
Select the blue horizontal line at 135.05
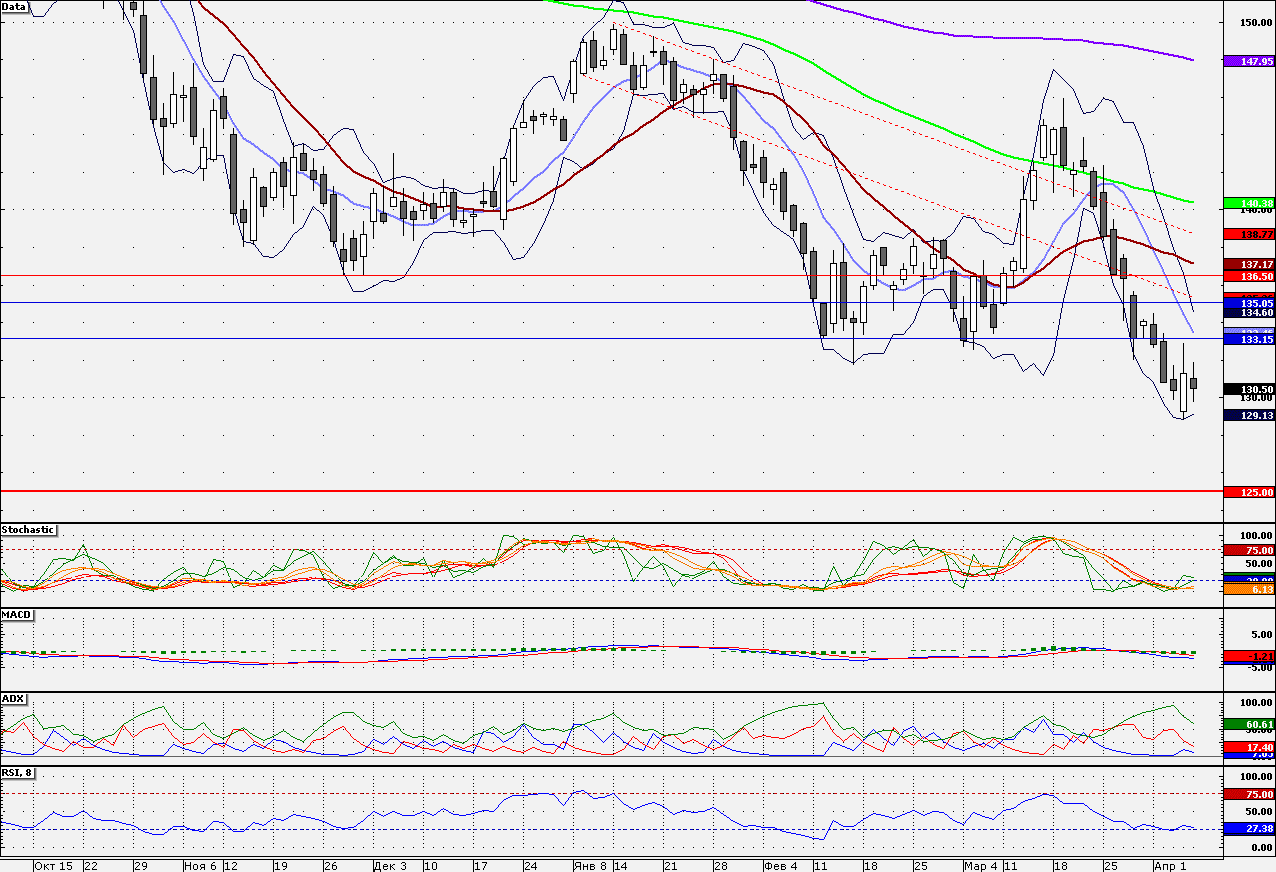[611, 302]
